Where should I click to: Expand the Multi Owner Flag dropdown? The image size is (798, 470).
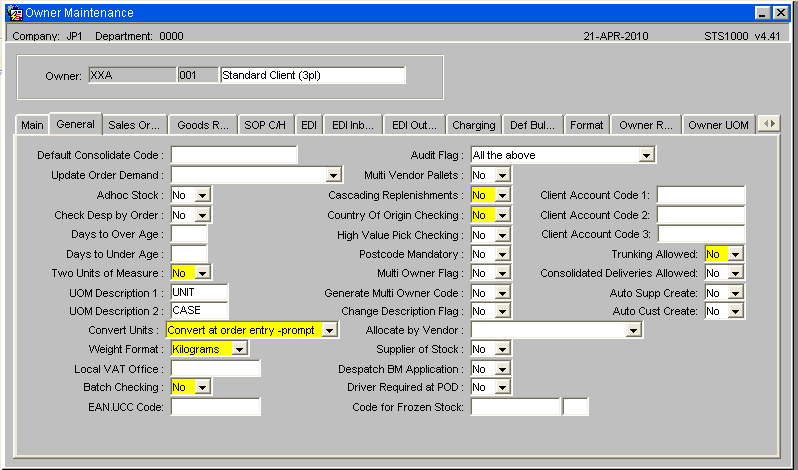(503, 274)
